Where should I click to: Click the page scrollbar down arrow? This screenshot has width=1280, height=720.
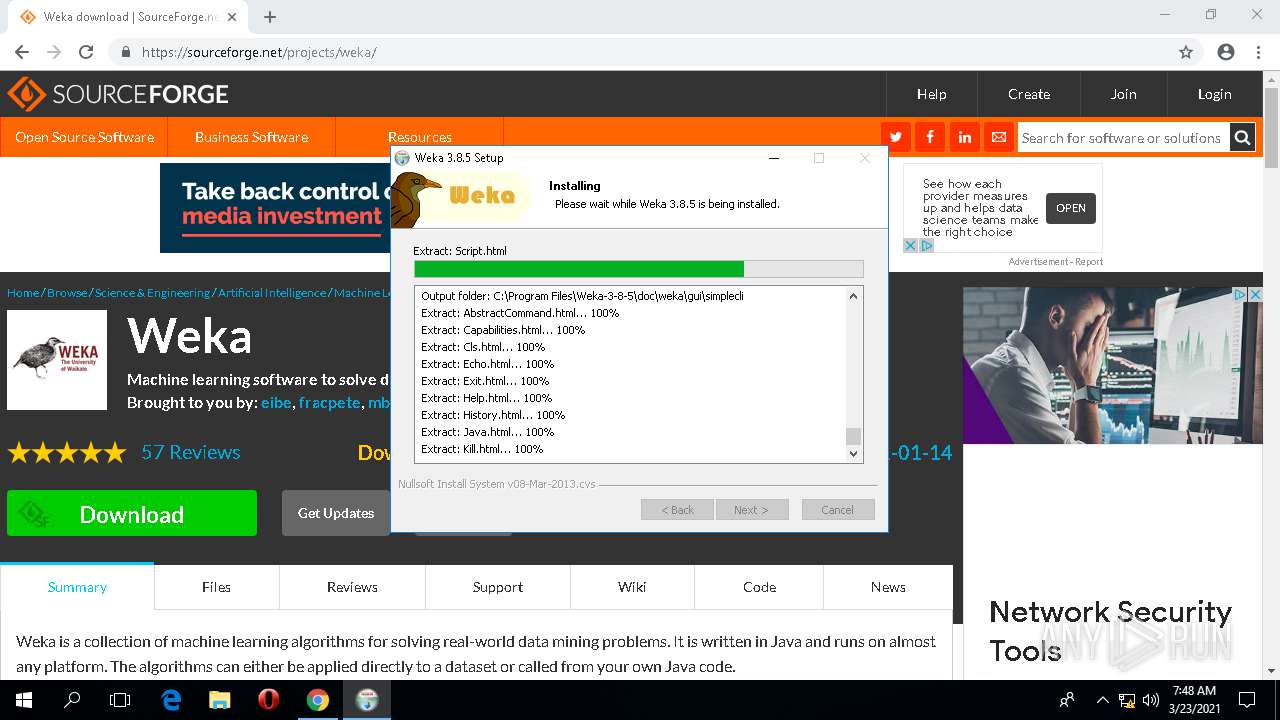(1271, 671)
